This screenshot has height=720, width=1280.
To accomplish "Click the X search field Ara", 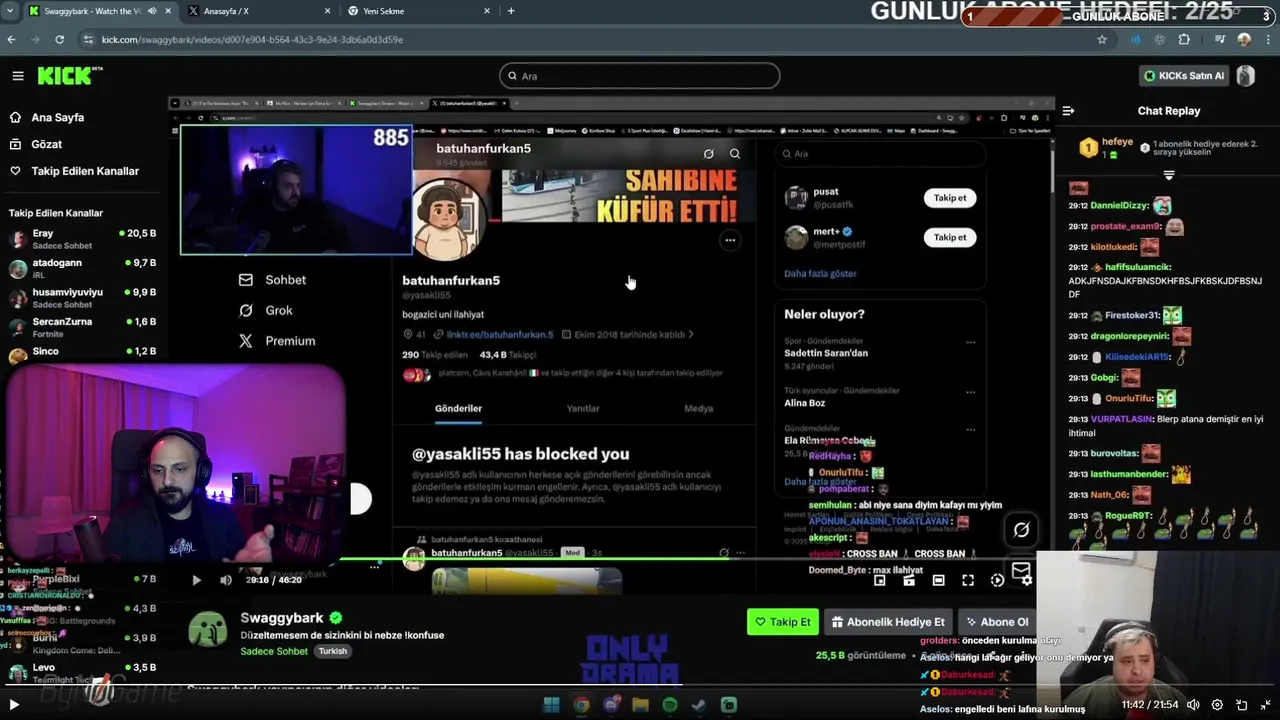I will pos(880,154).
